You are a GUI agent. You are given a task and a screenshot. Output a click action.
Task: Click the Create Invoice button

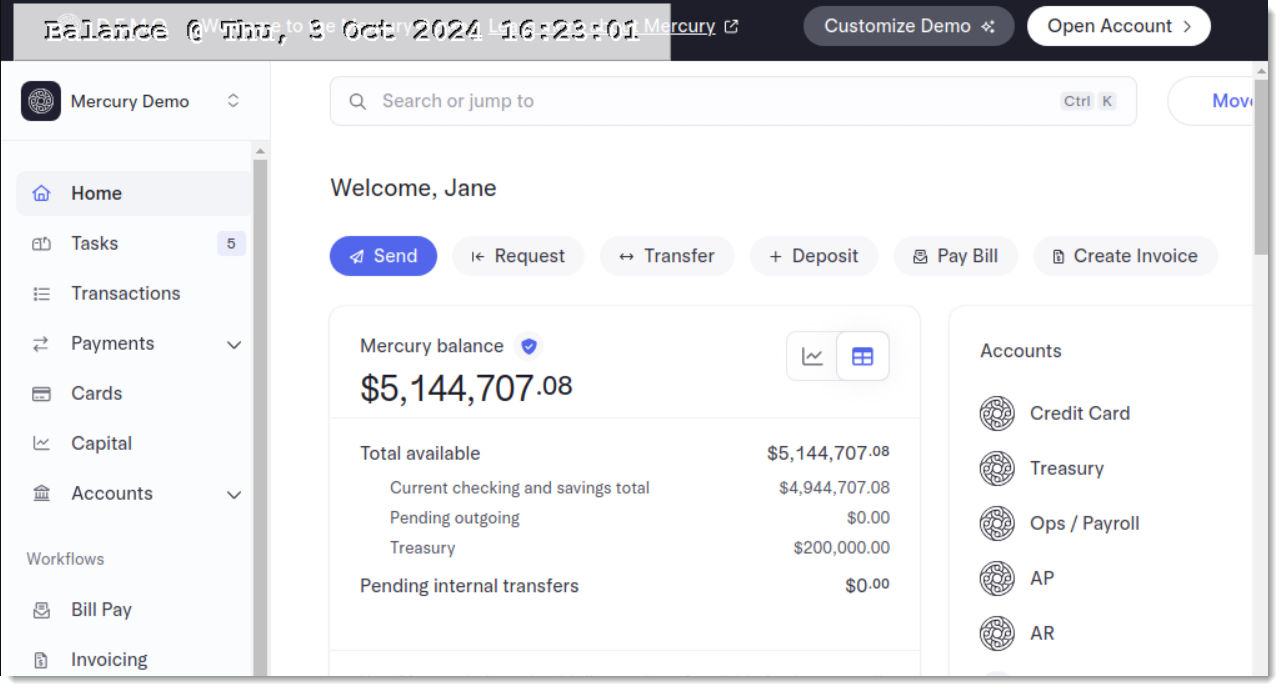pos(1125,256)
